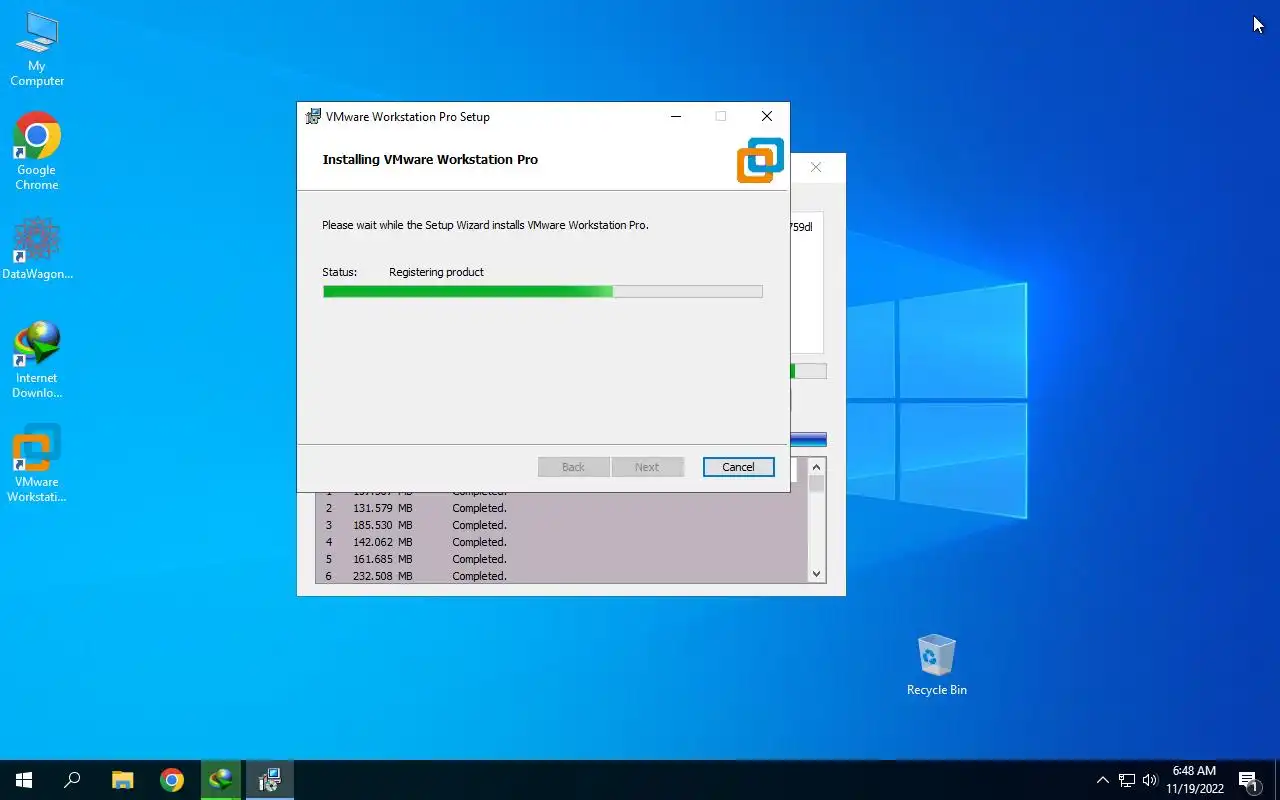This screenshot has width=1280, height=800.
Task: Open the Internet Download Manager desktop shortcut
Action: 37,360
